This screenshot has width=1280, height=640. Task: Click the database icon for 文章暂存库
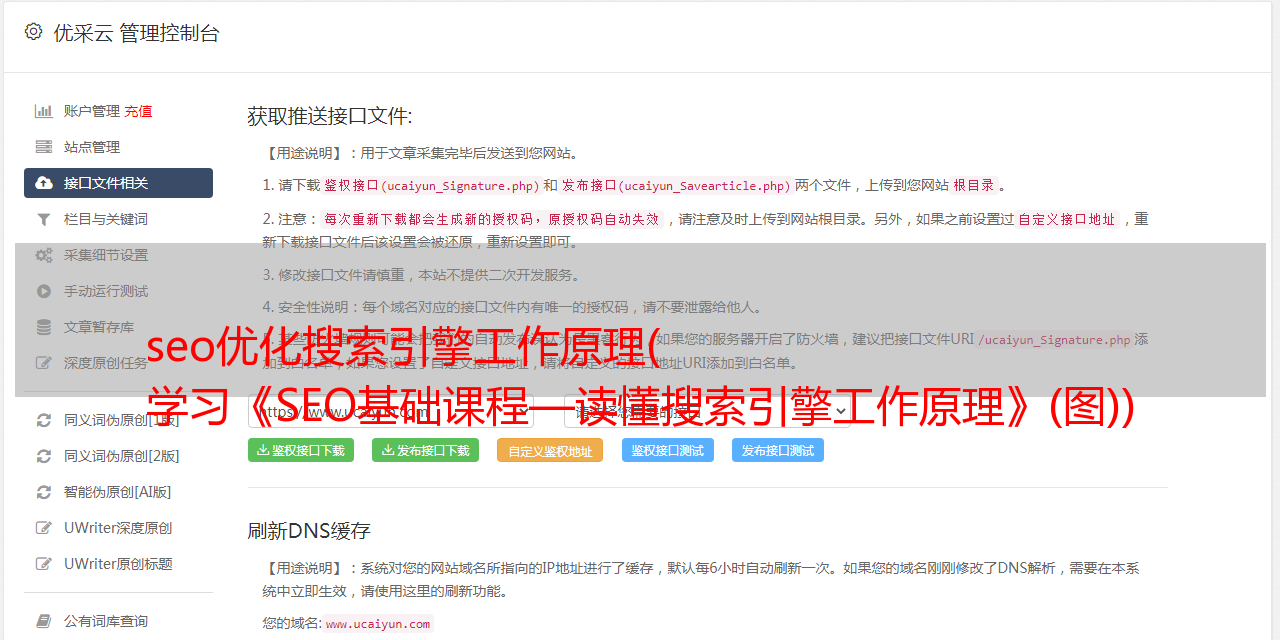tap(44, 327)
